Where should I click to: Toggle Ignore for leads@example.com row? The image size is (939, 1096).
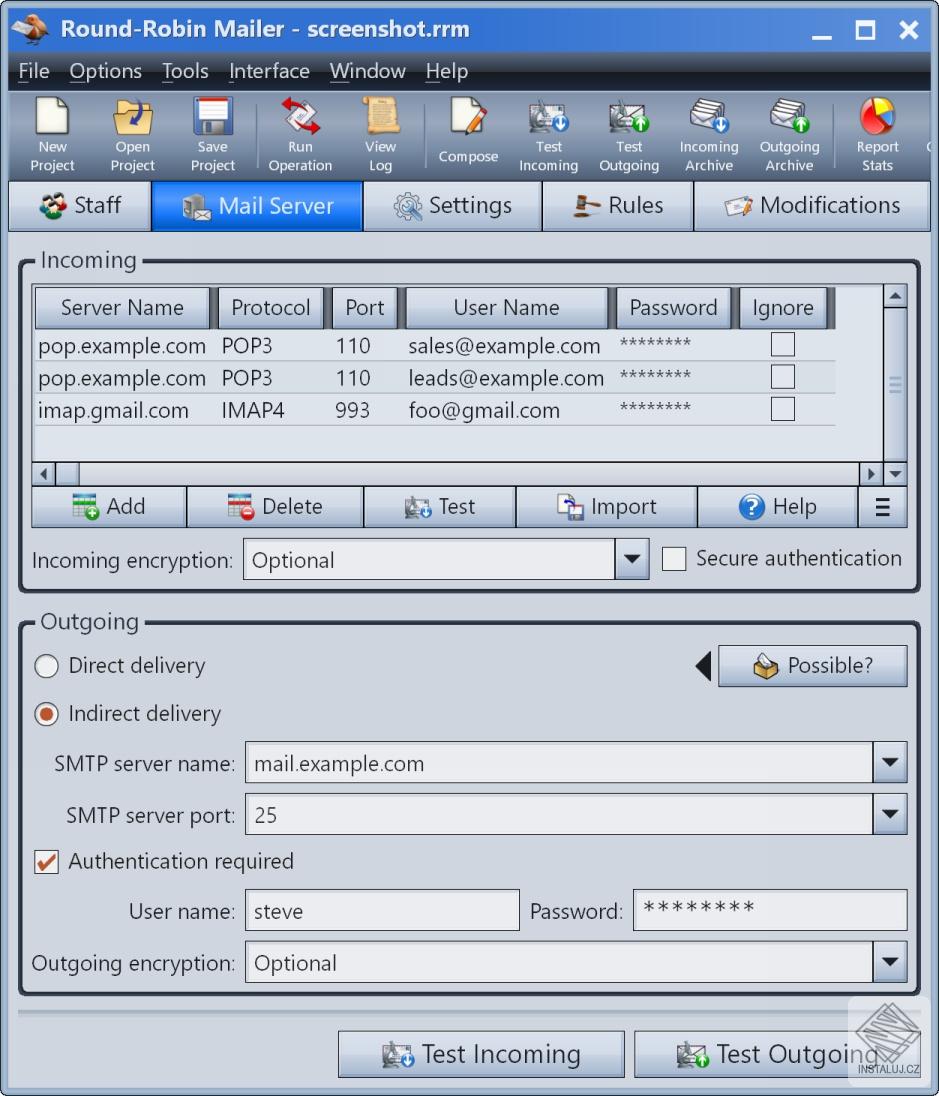point(782,377)
